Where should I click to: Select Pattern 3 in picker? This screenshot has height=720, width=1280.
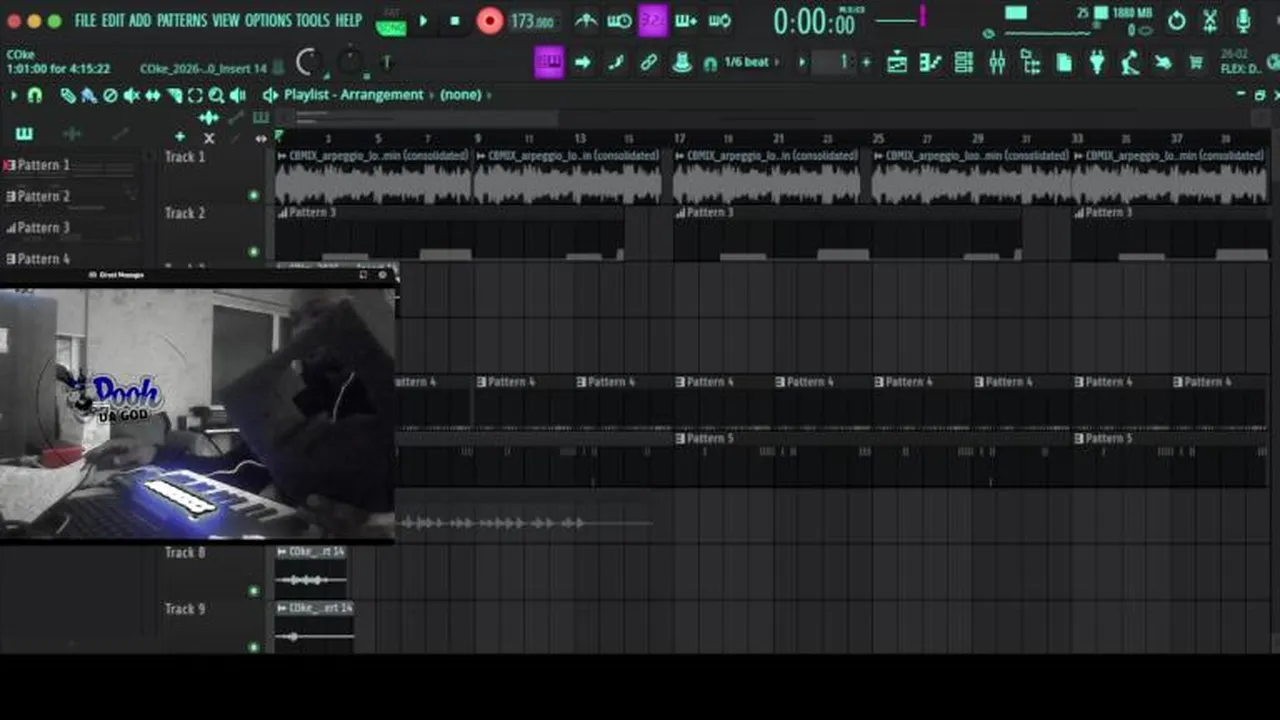click(x=44, y=227)
